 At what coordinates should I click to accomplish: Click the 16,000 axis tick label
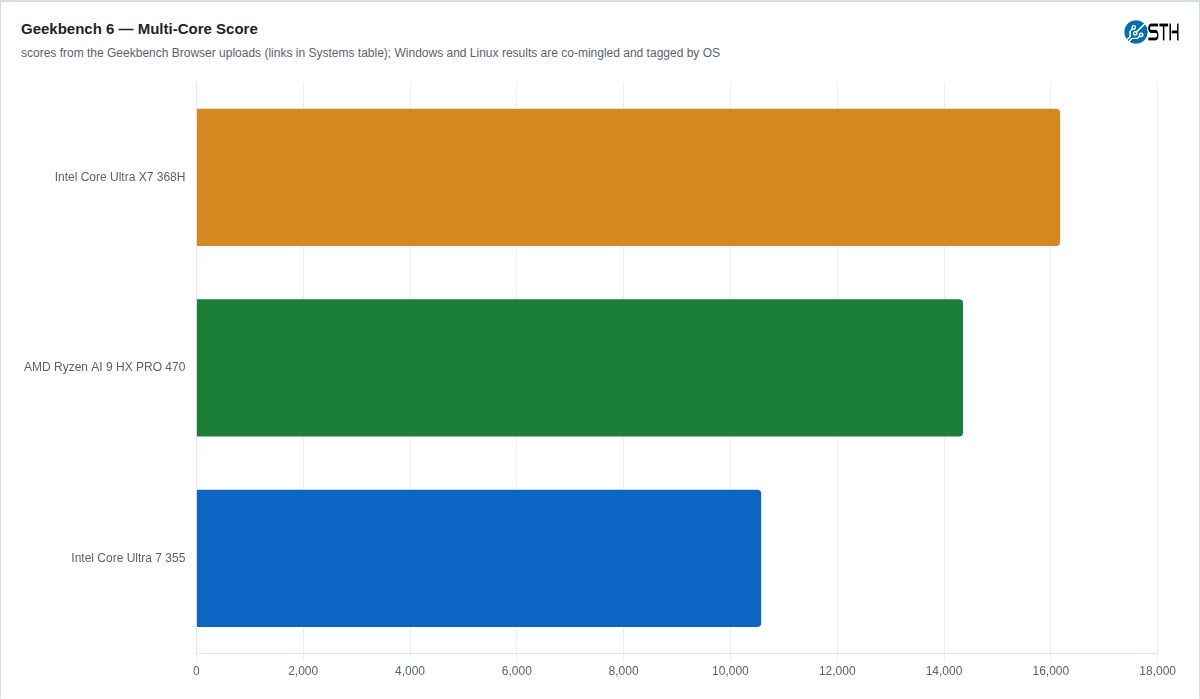point(1050,670)
